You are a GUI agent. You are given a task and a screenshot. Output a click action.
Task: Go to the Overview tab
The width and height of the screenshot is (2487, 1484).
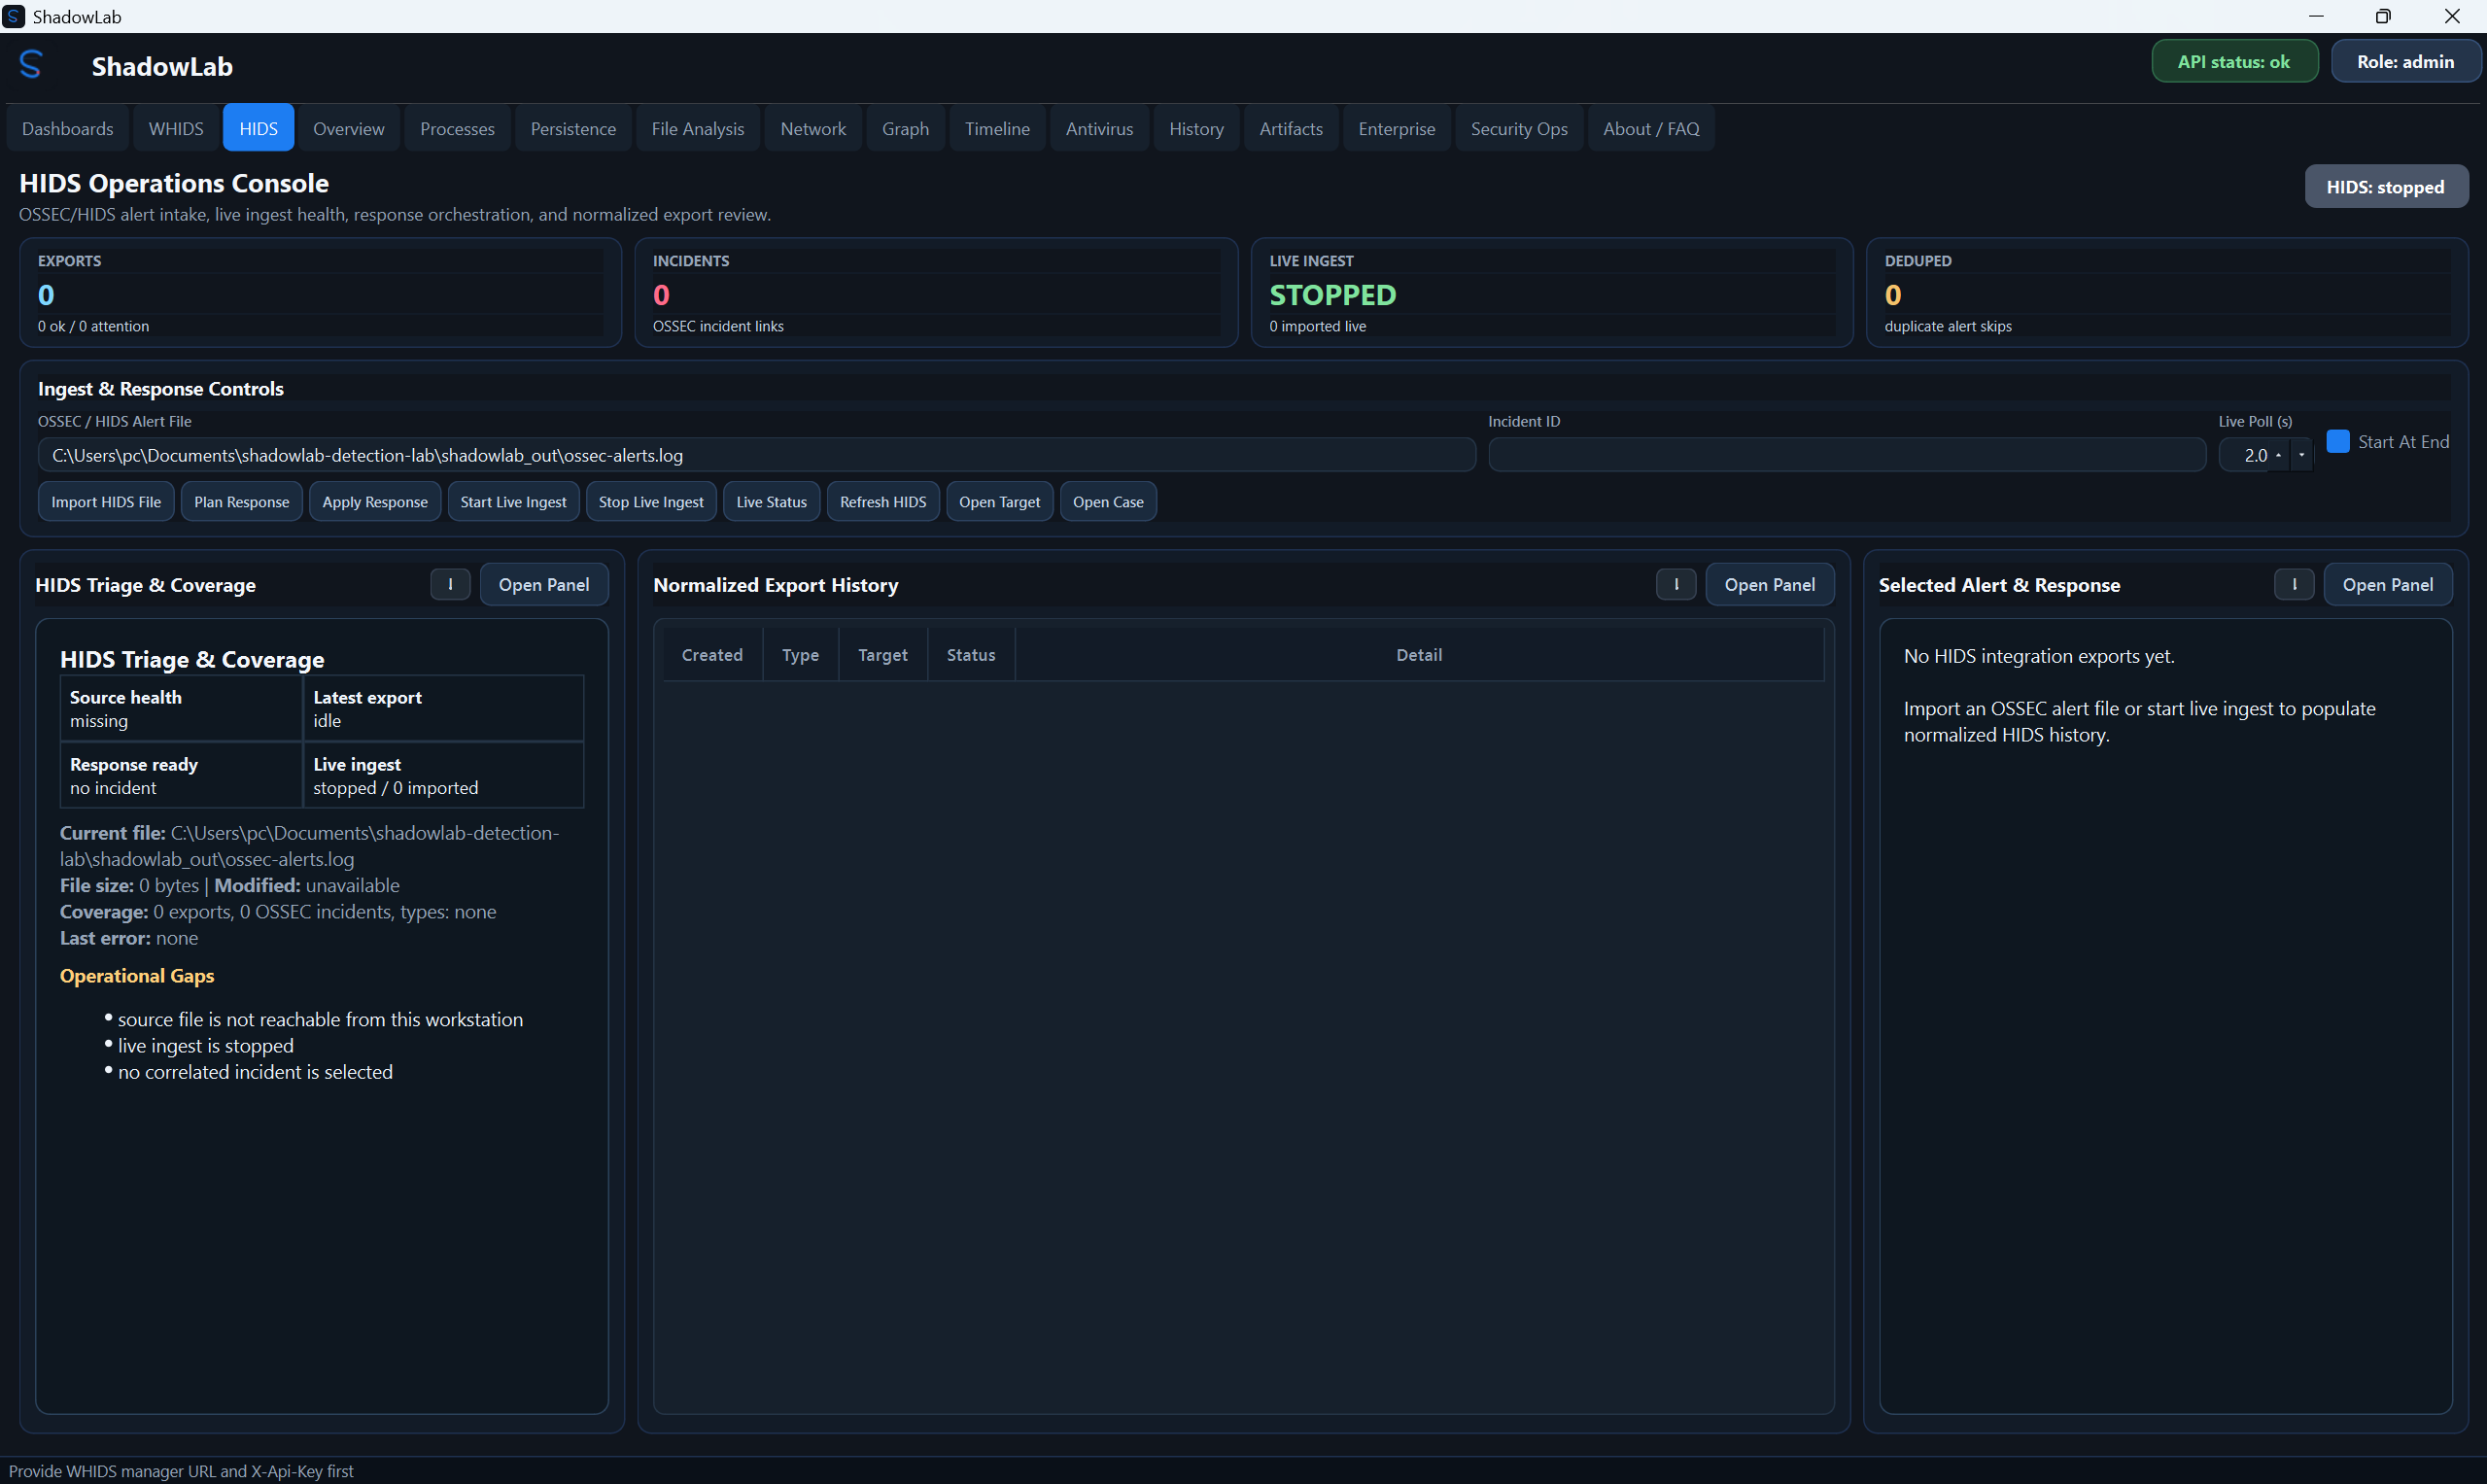[x=348, y=128]
